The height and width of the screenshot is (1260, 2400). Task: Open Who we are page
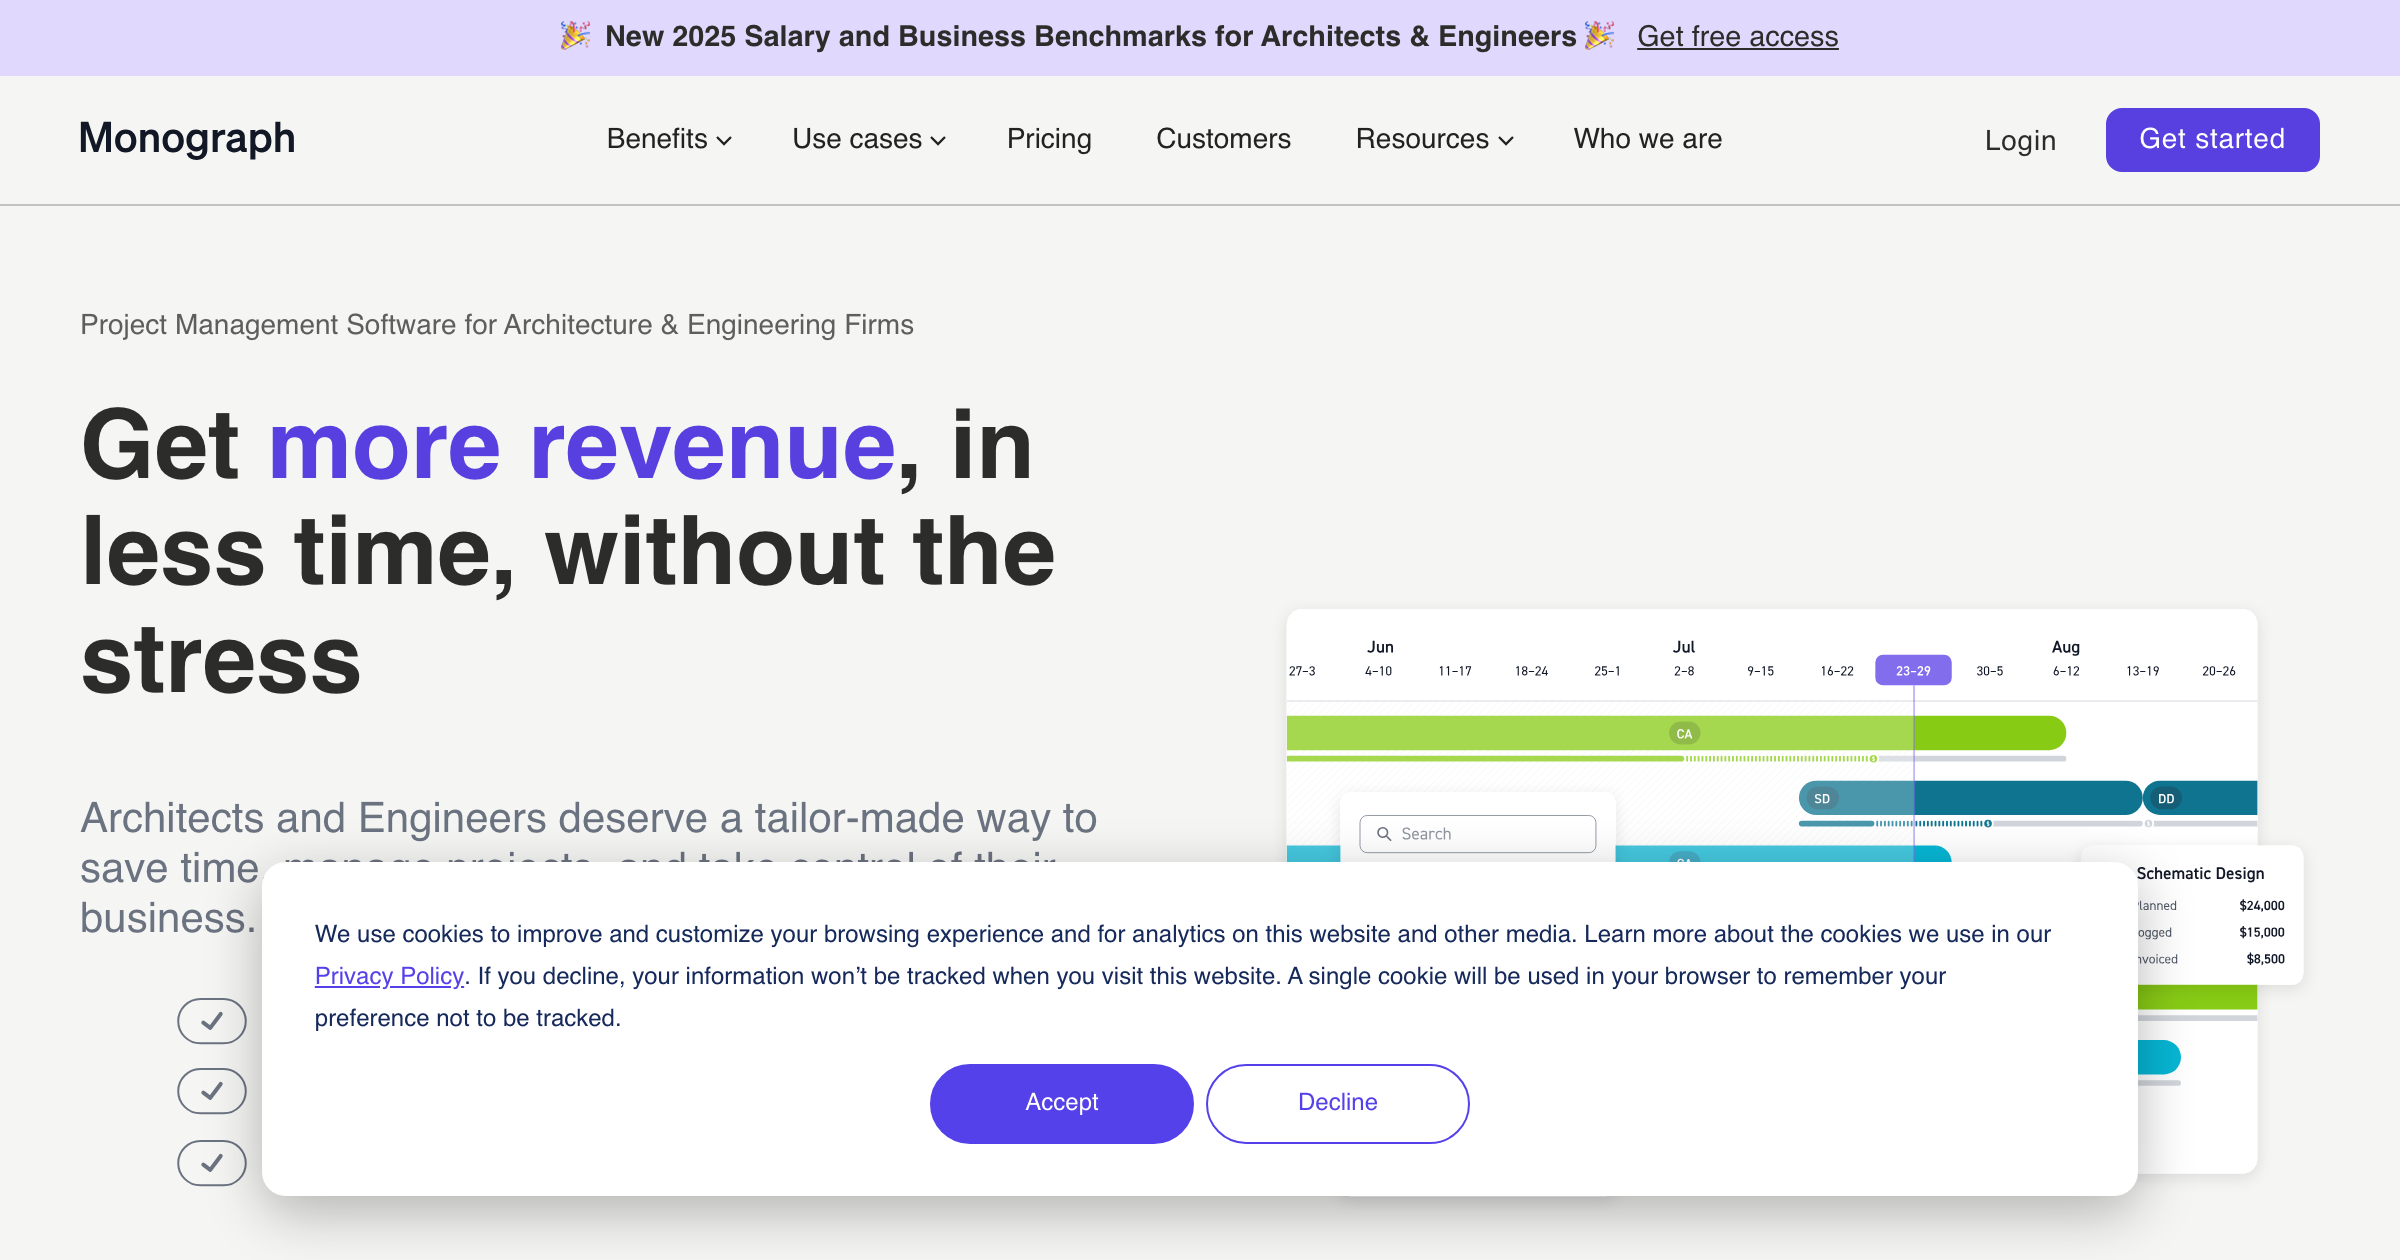[x=1647, y=139]
